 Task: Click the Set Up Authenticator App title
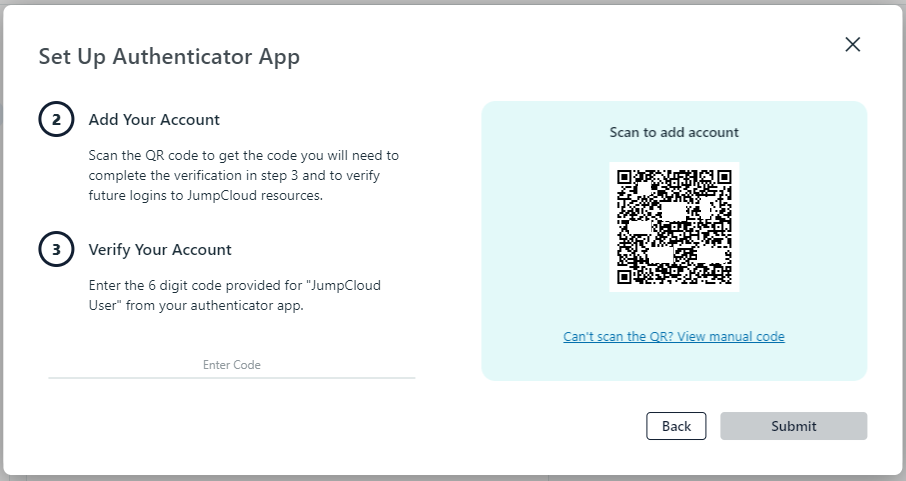click(x=169, y=56)
